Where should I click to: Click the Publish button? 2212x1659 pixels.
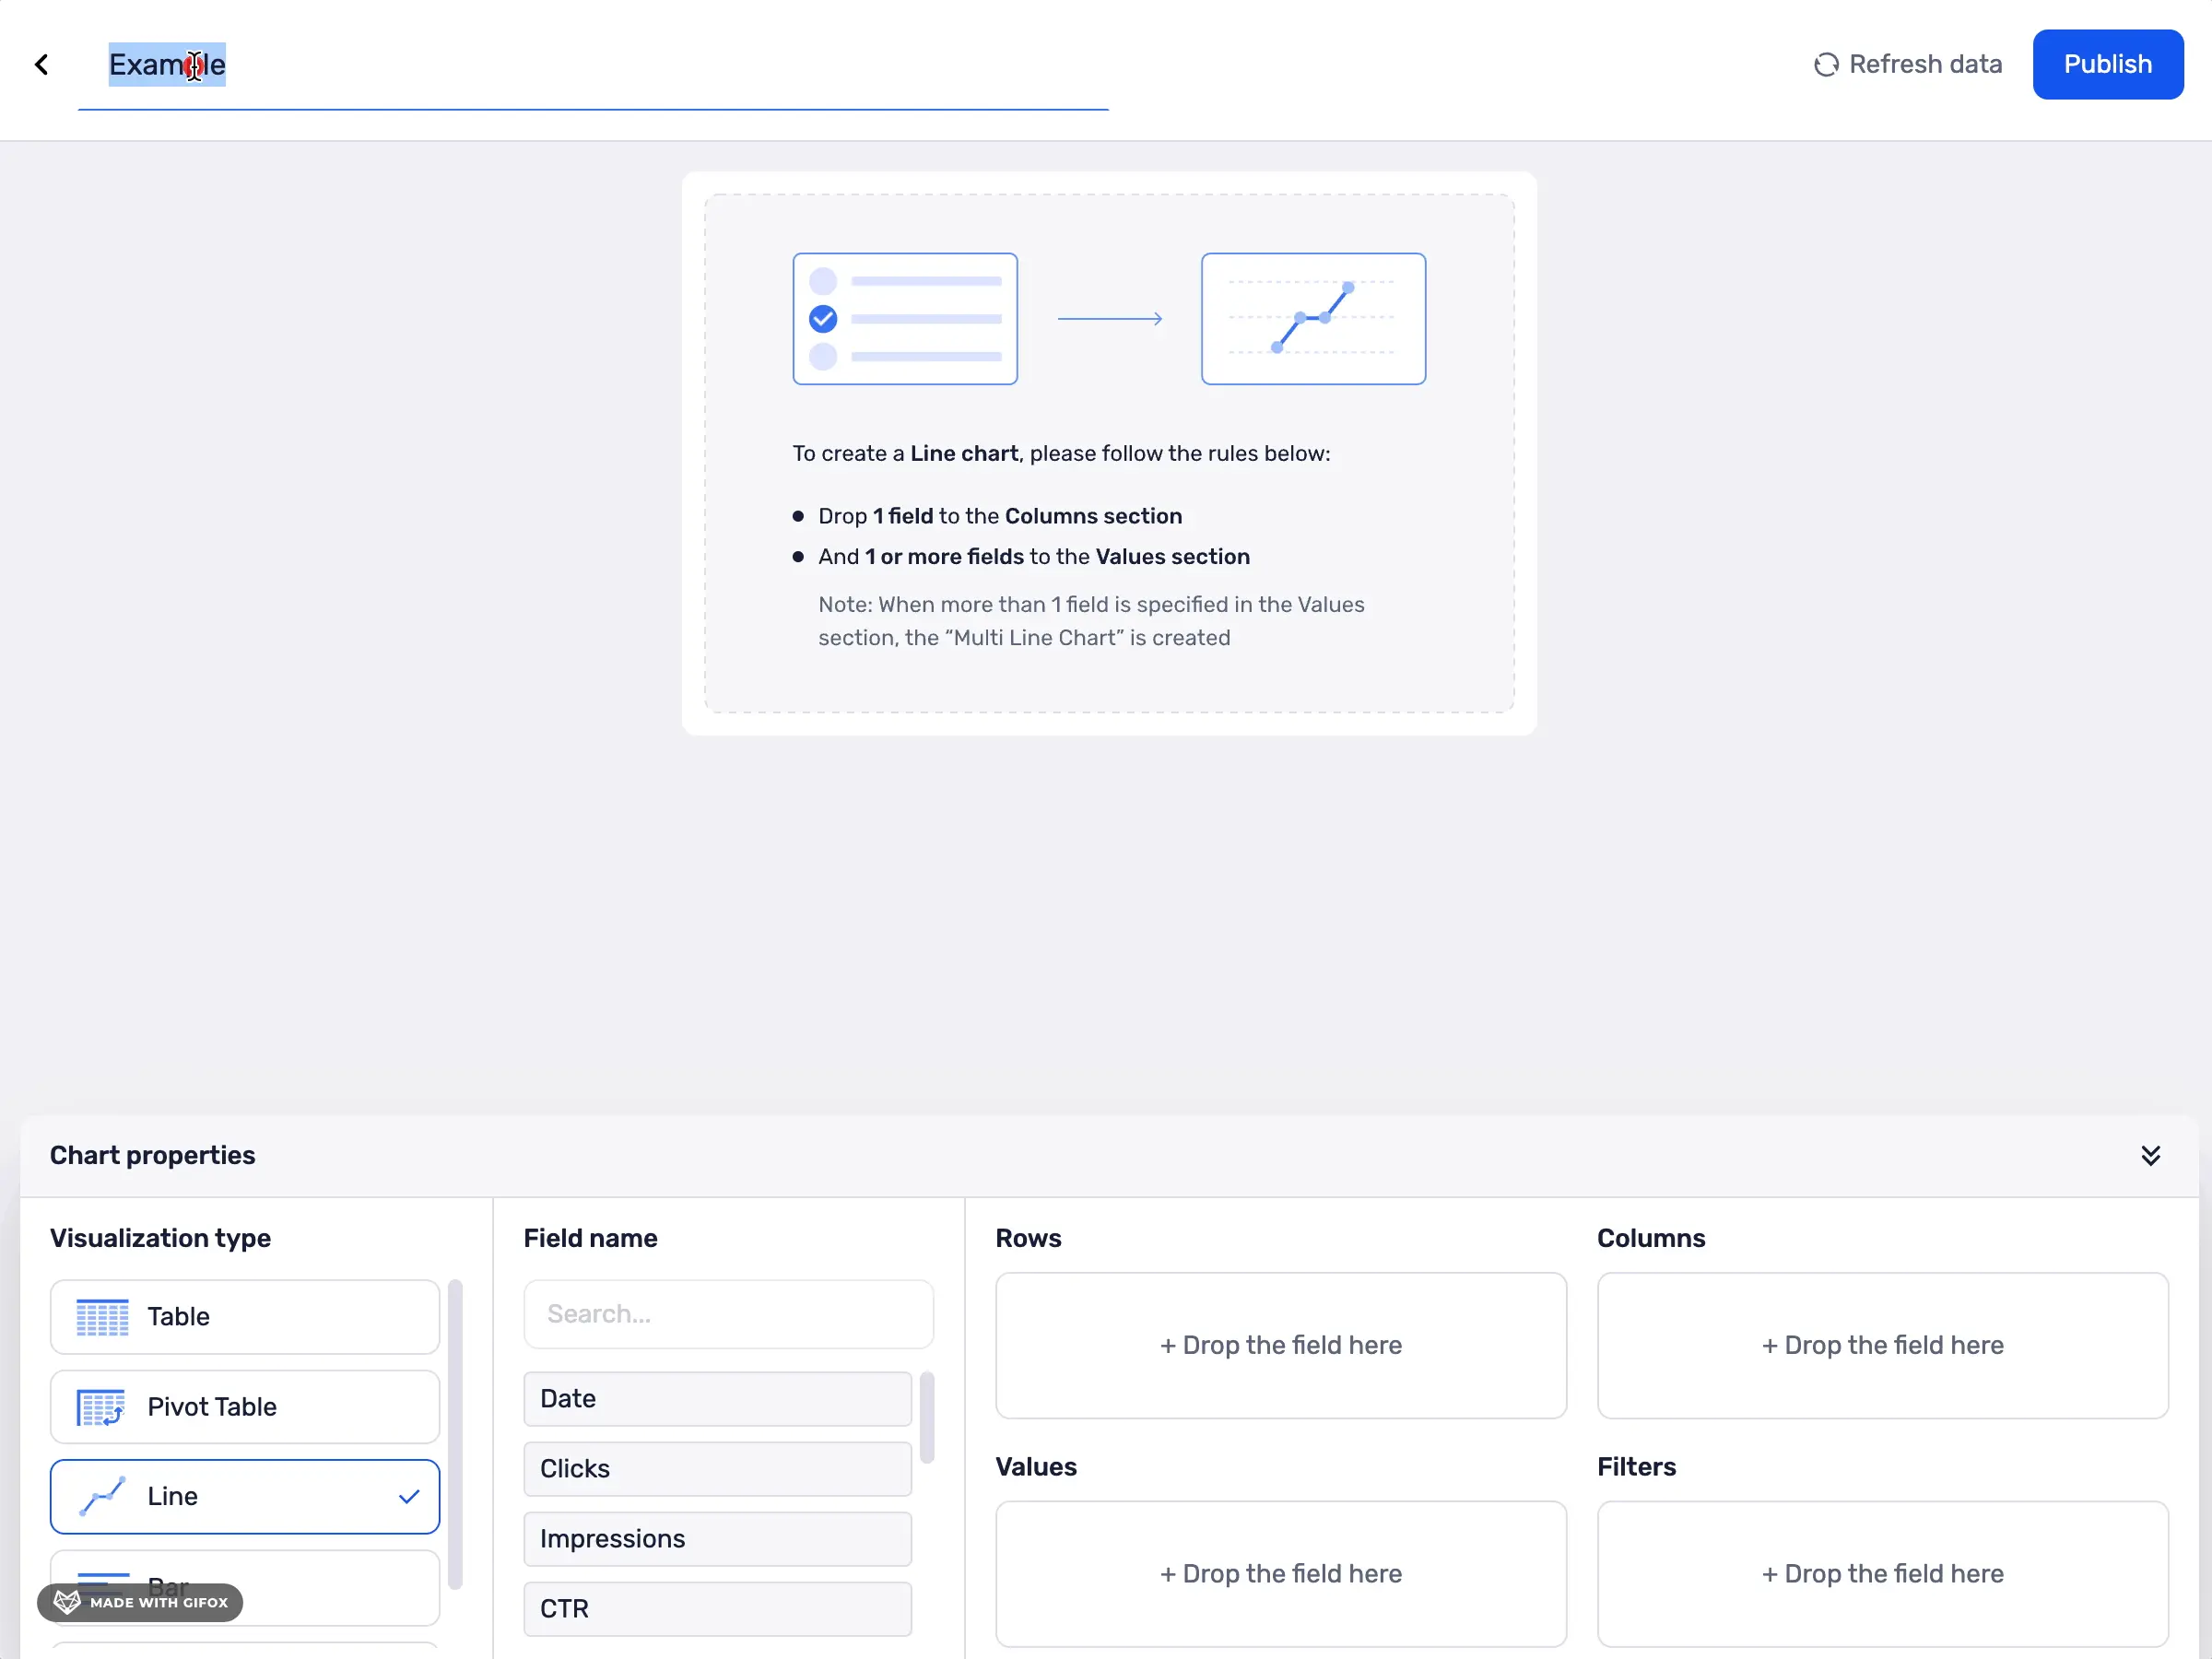tap(2107, 65)
